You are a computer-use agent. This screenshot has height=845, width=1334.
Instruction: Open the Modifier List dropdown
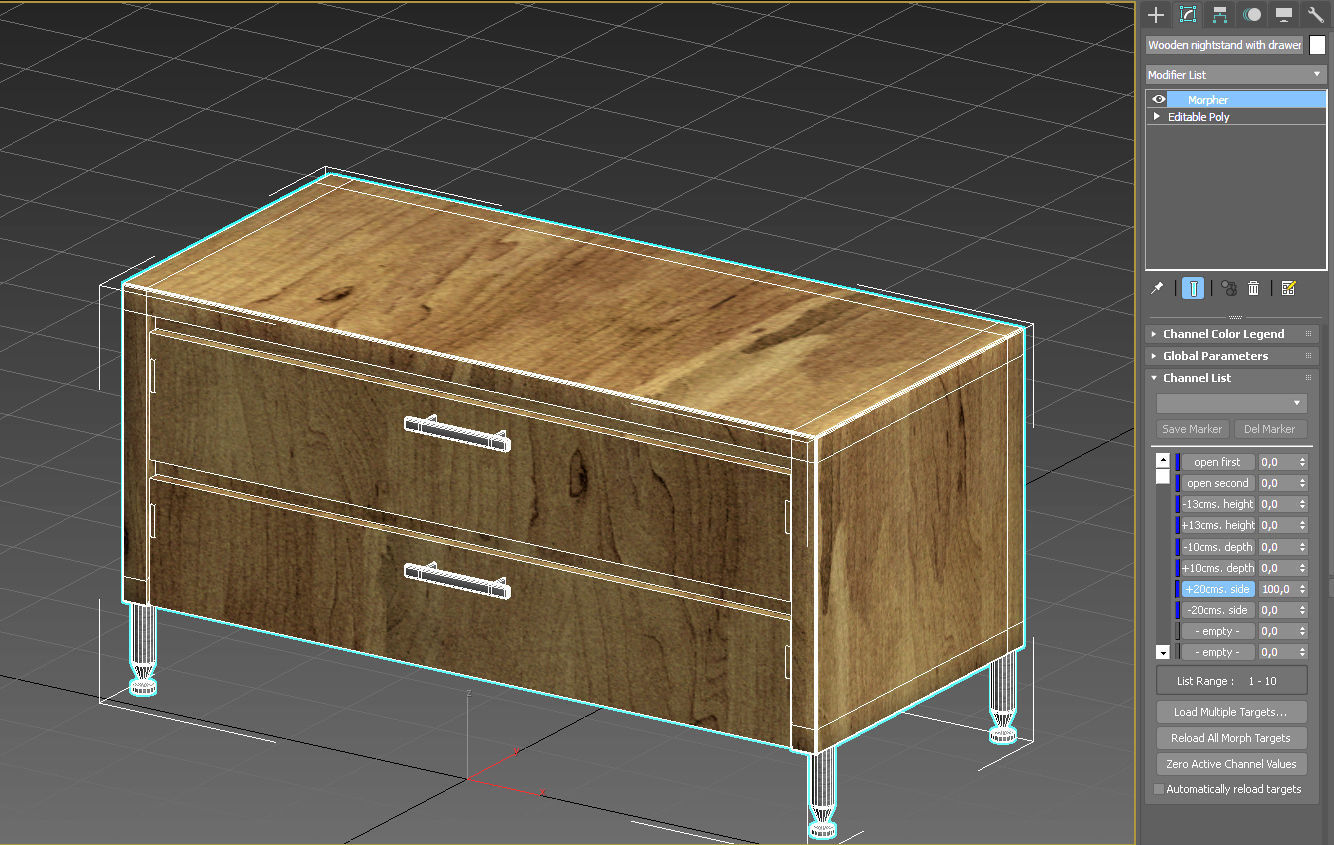pos(1236,75)
